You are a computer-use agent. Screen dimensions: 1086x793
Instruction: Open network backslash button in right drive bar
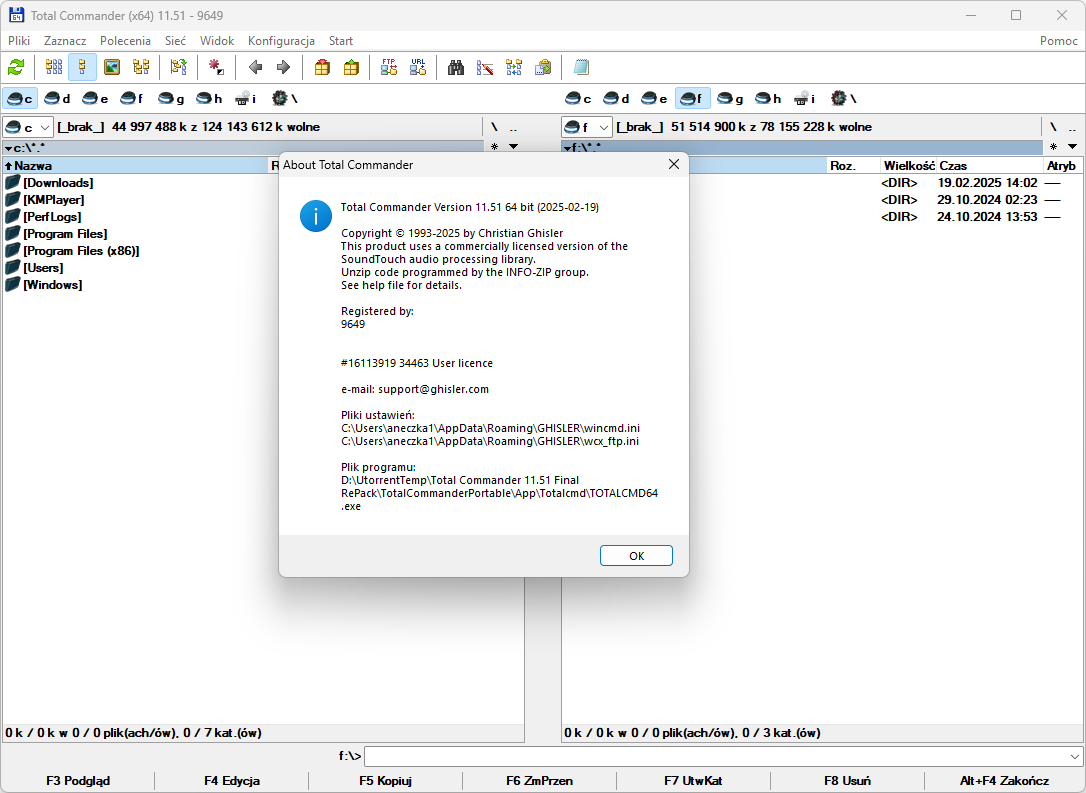pos(844,98)
